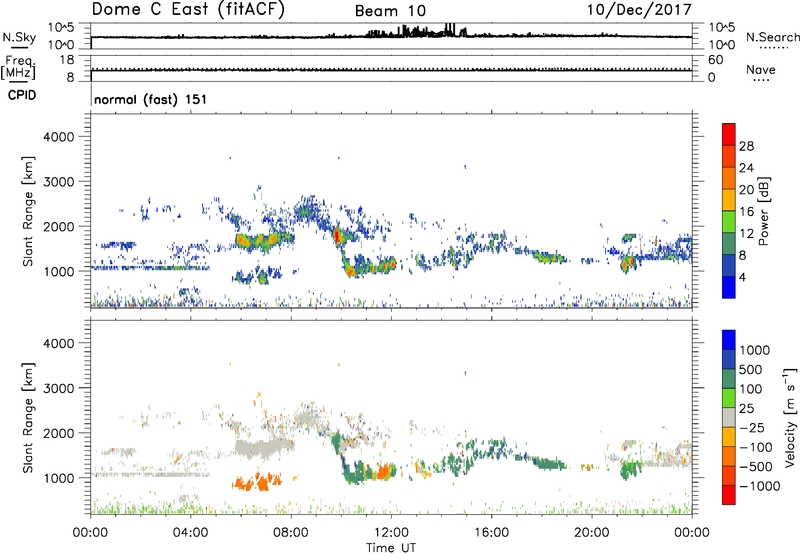Click the '04:00' time tick label

pos(190,533)
